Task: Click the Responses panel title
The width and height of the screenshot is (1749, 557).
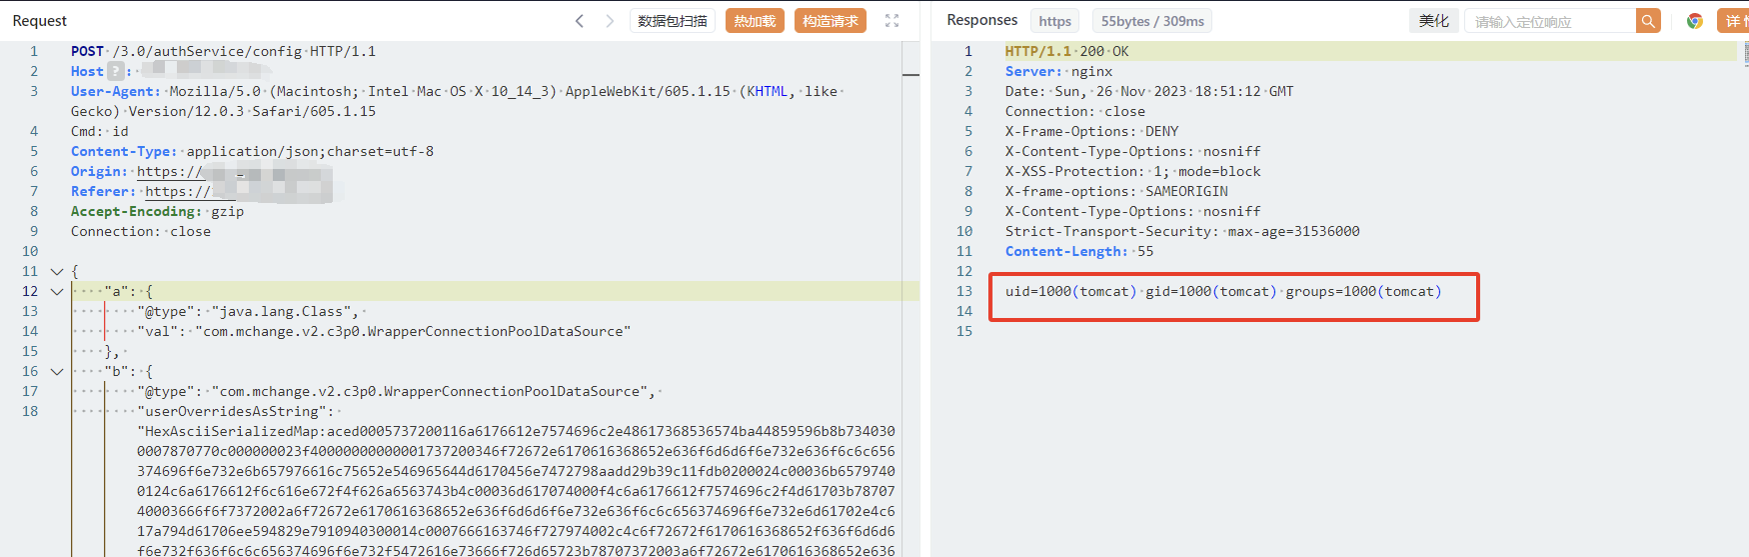Action: pyautogui.click(x=982, y=20)
